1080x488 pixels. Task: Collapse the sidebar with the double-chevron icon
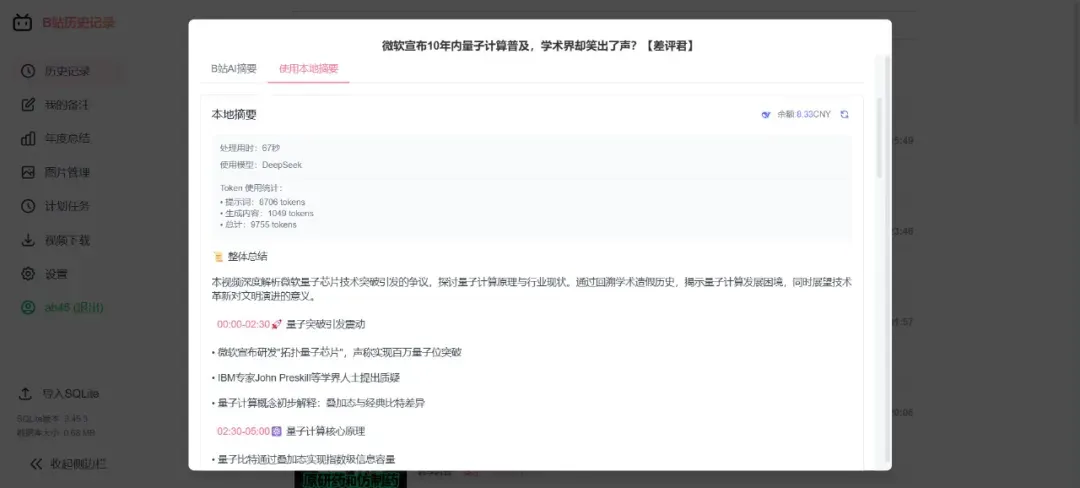pyautogui.click(x=36, y=464)
